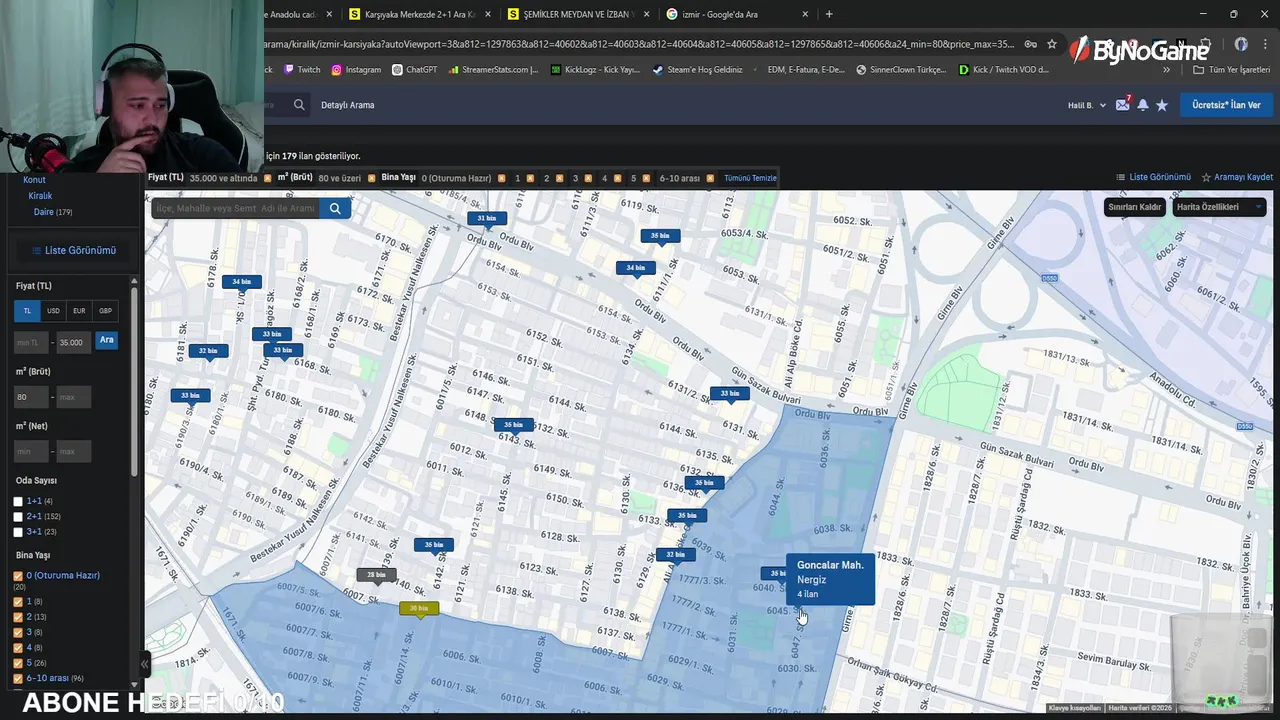1280x720 pixels.
Task: Uncheck '6-10 arası' building age checkbox
Action: coord(18,678)
